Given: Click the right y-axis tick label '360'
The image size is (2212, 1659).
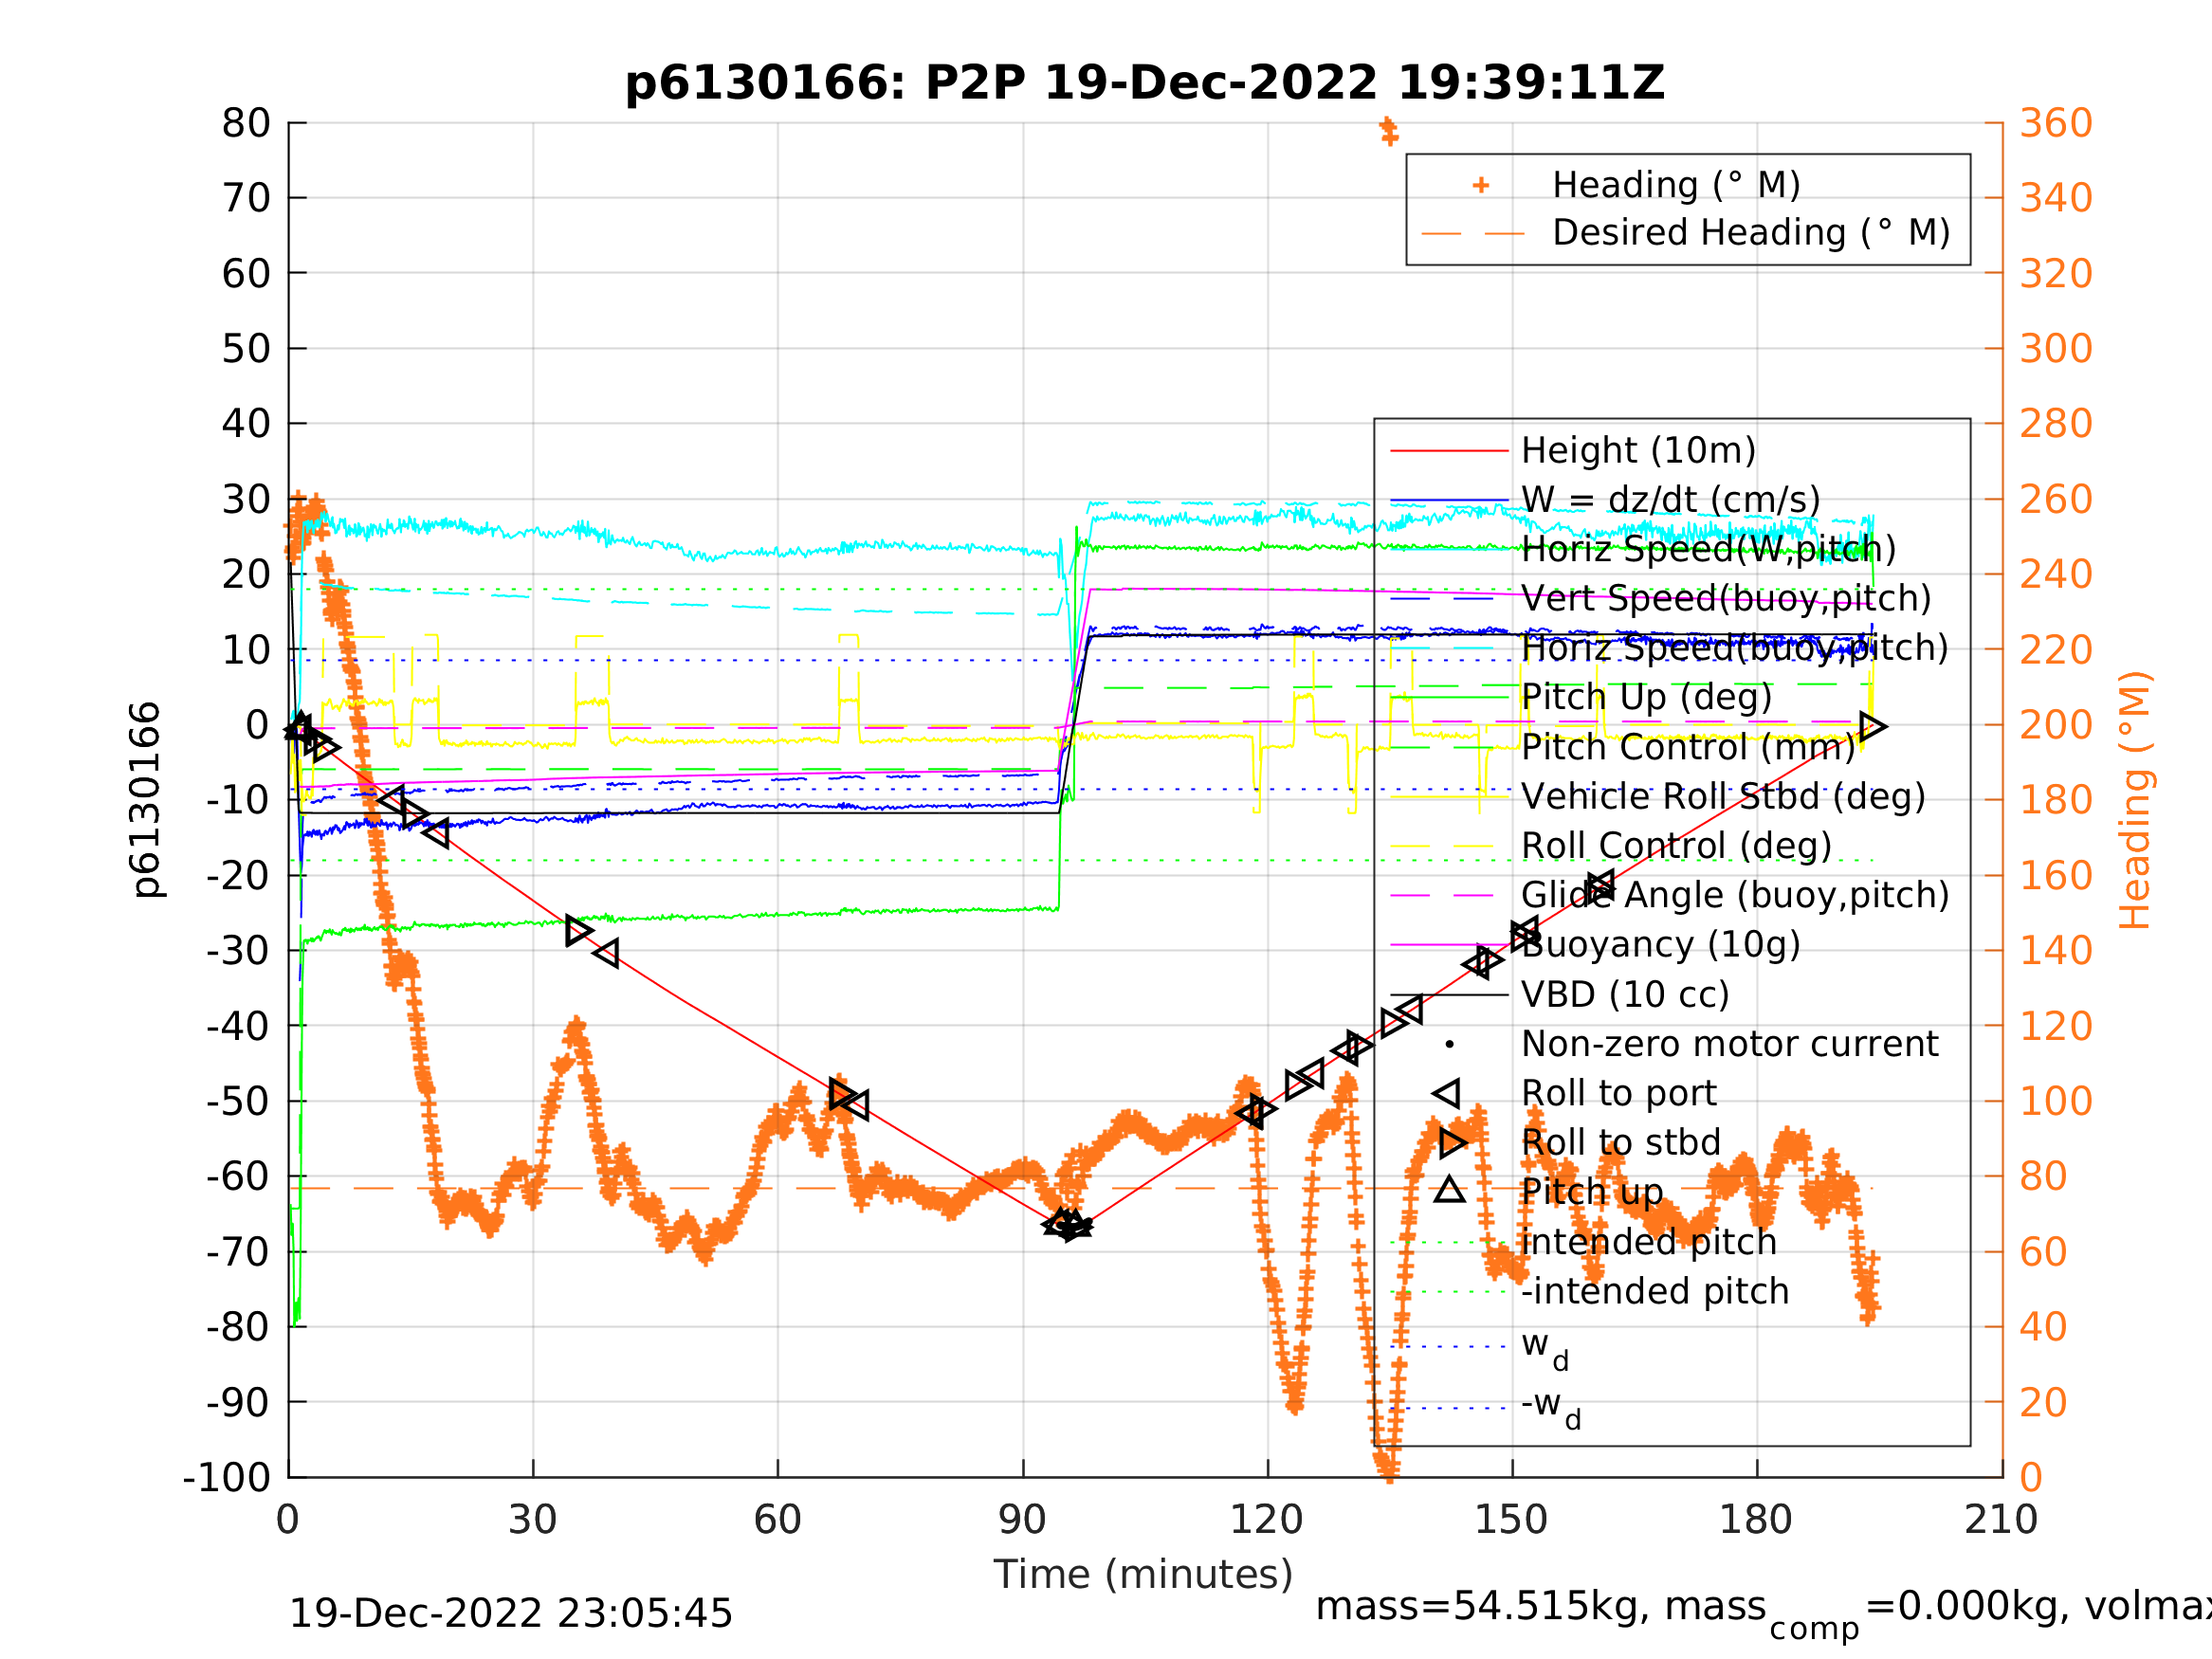Looking at the screenshot, I should point(2056,124).
